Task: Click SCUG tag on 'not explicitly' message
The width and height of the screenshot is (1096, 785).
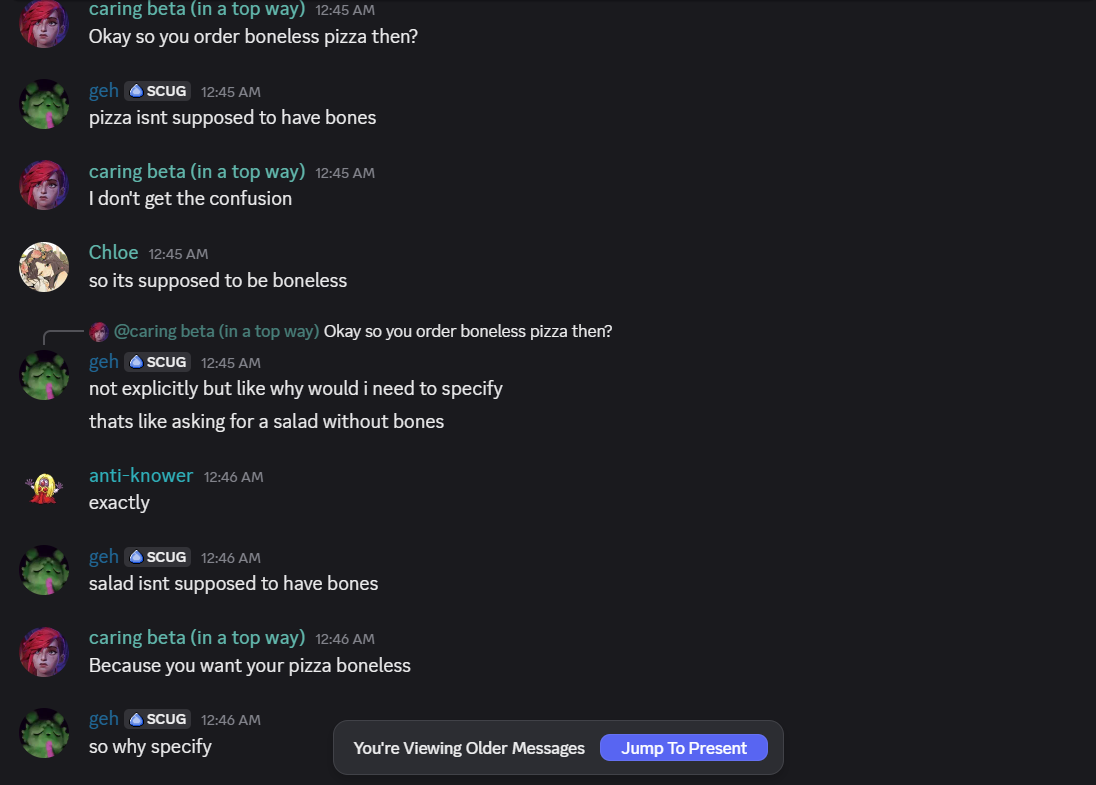Action: tap(158, 362)
